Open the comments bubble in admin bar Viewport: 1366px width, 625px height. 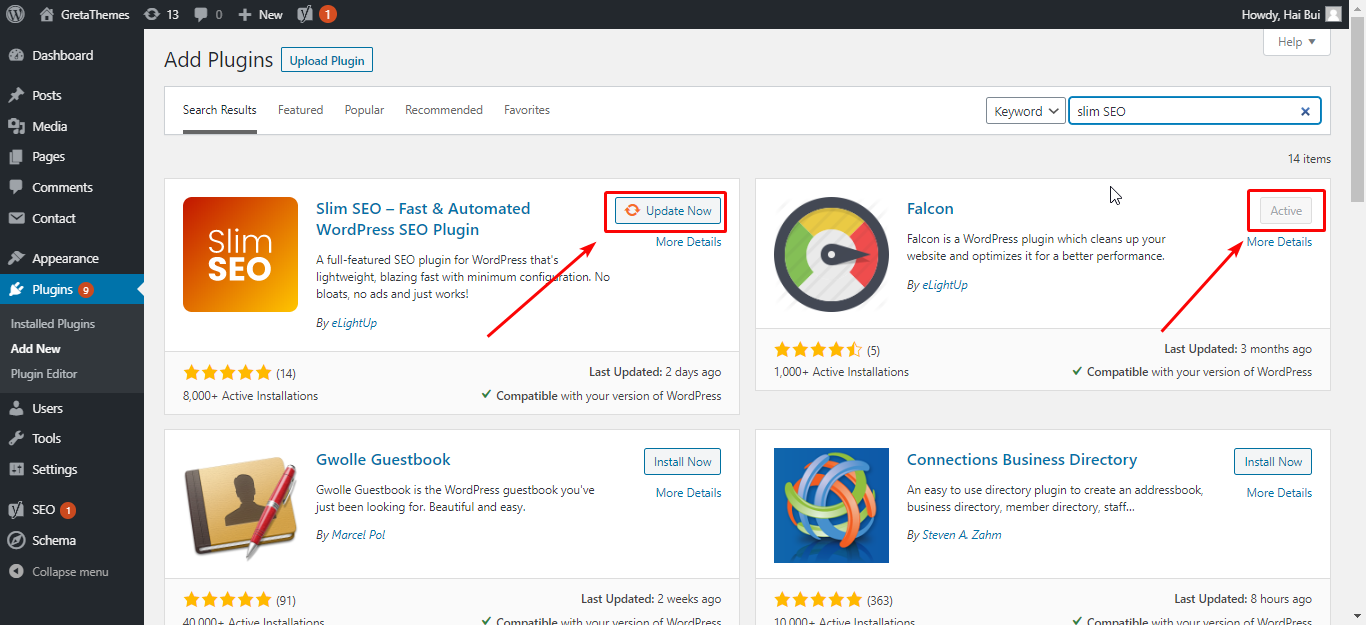point(208,14)
